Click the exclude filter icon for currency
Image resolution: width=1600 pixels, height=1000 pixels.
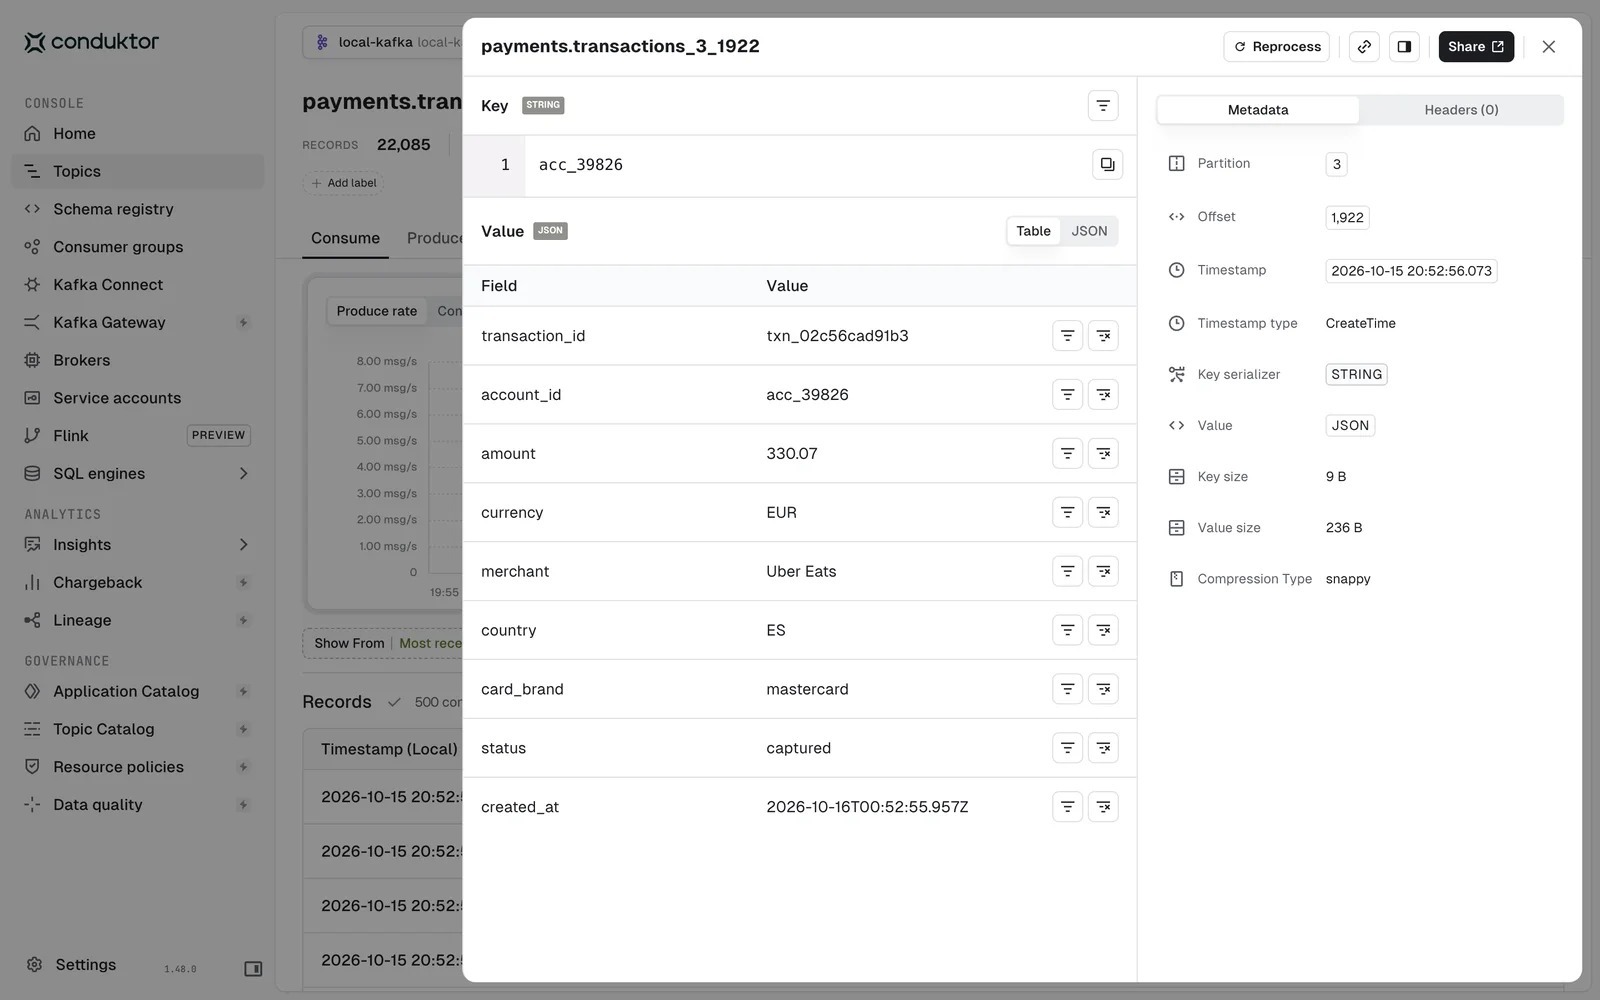click(x=1103, y=513)
